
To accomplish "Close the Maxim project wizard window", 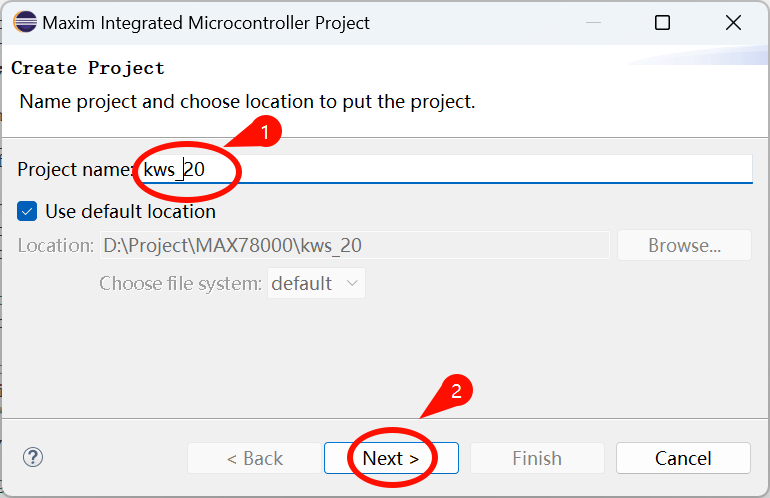I will (733, 23).
